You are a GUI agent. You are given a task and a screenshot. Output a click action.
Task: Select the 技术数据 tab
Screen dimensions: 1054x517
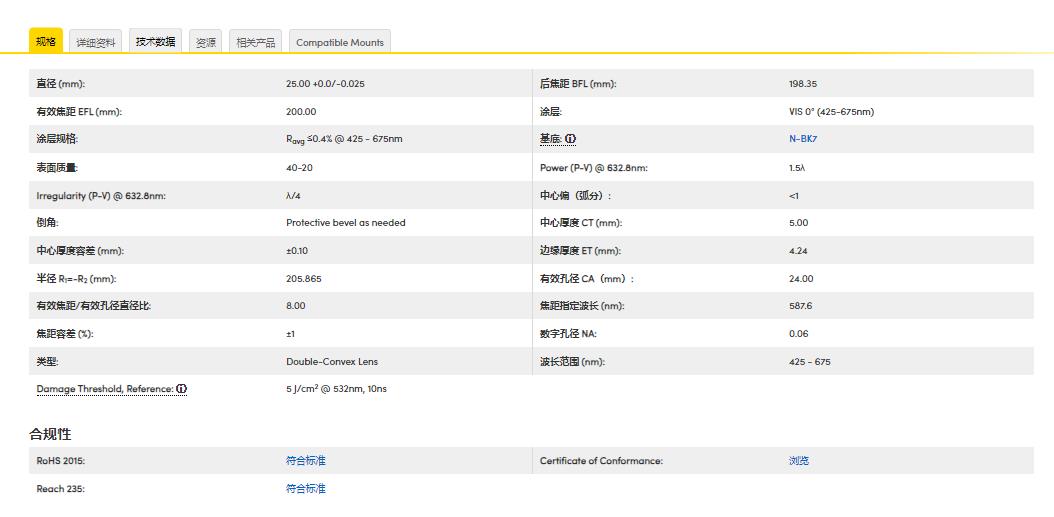tap(155, 42)
